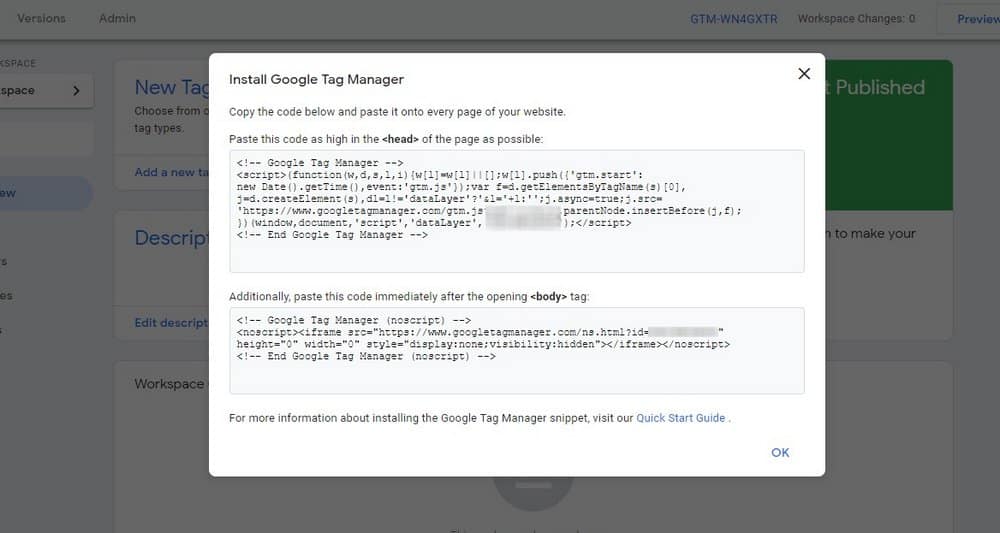
Task: Confirm the dialog with OK
Action: [780, 453]
